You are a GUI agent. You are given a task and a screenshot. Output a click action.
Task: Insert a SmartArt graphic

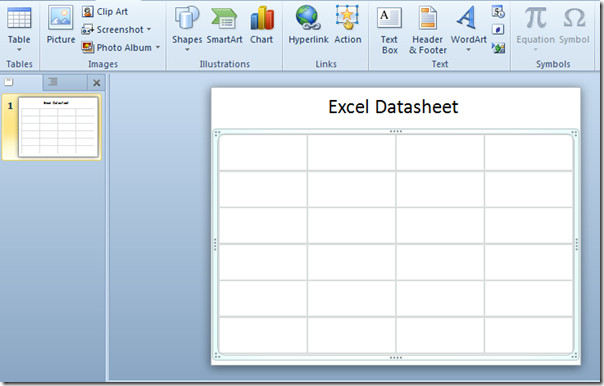coord(224,25)
